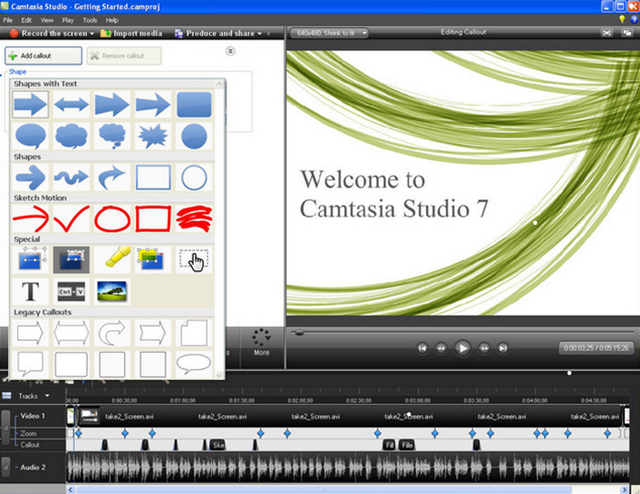Click Record the screen button
The height and width of the screenshot is (494, 640).
point(48,33)
